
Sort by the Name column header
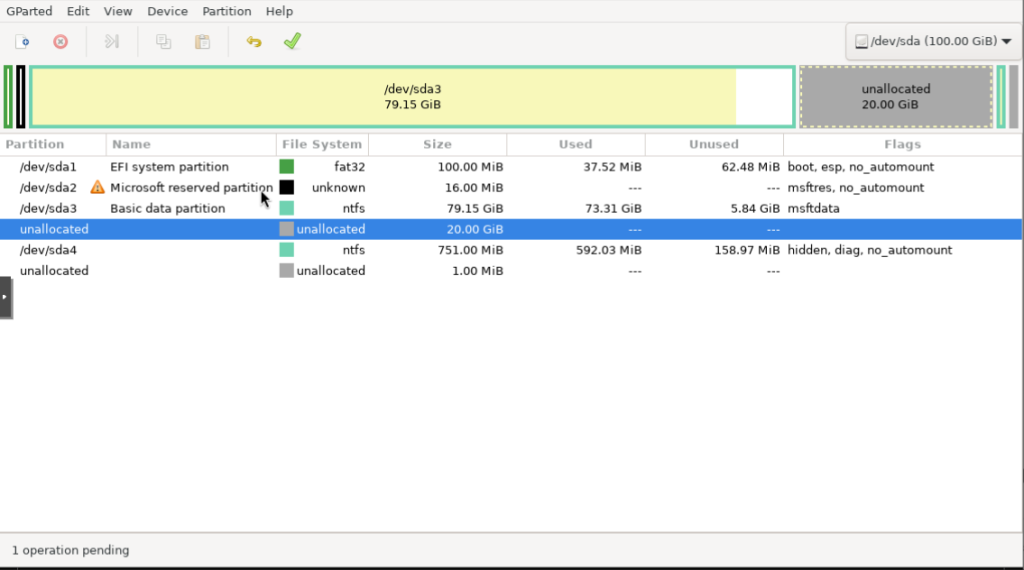[x=191, y=144]
